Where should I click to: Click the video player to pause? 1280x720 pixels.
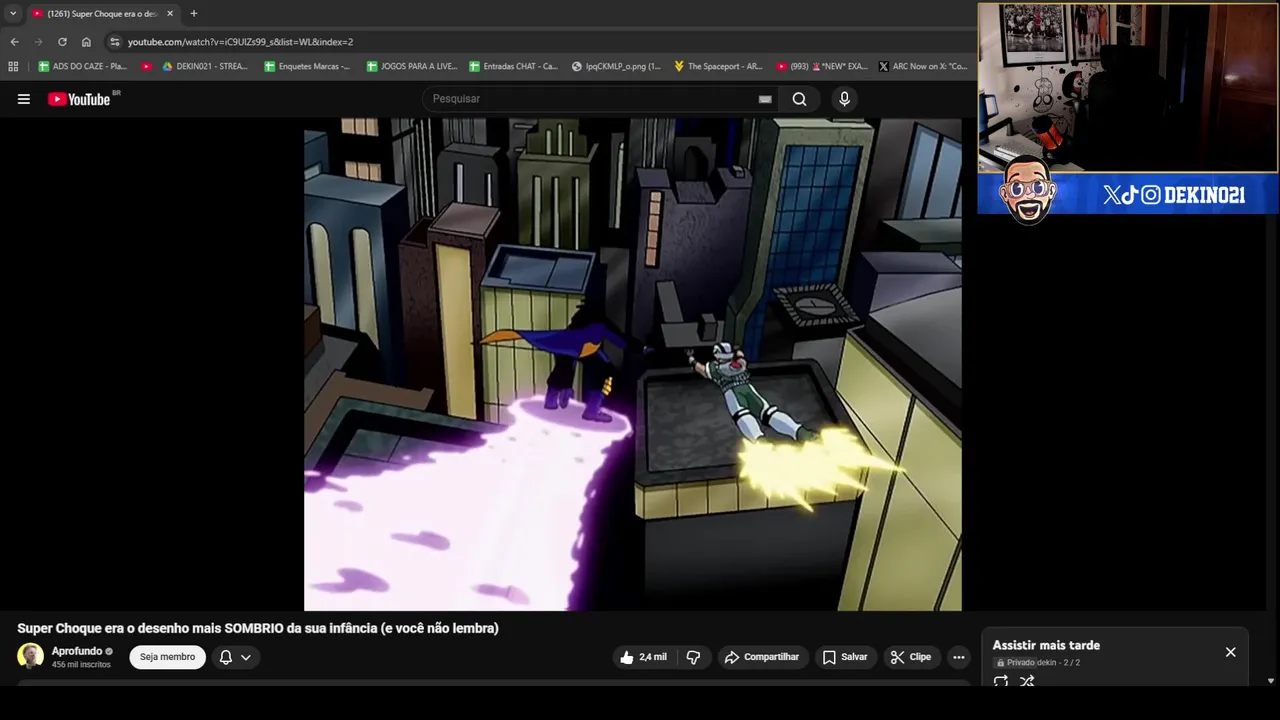[633, 364]
